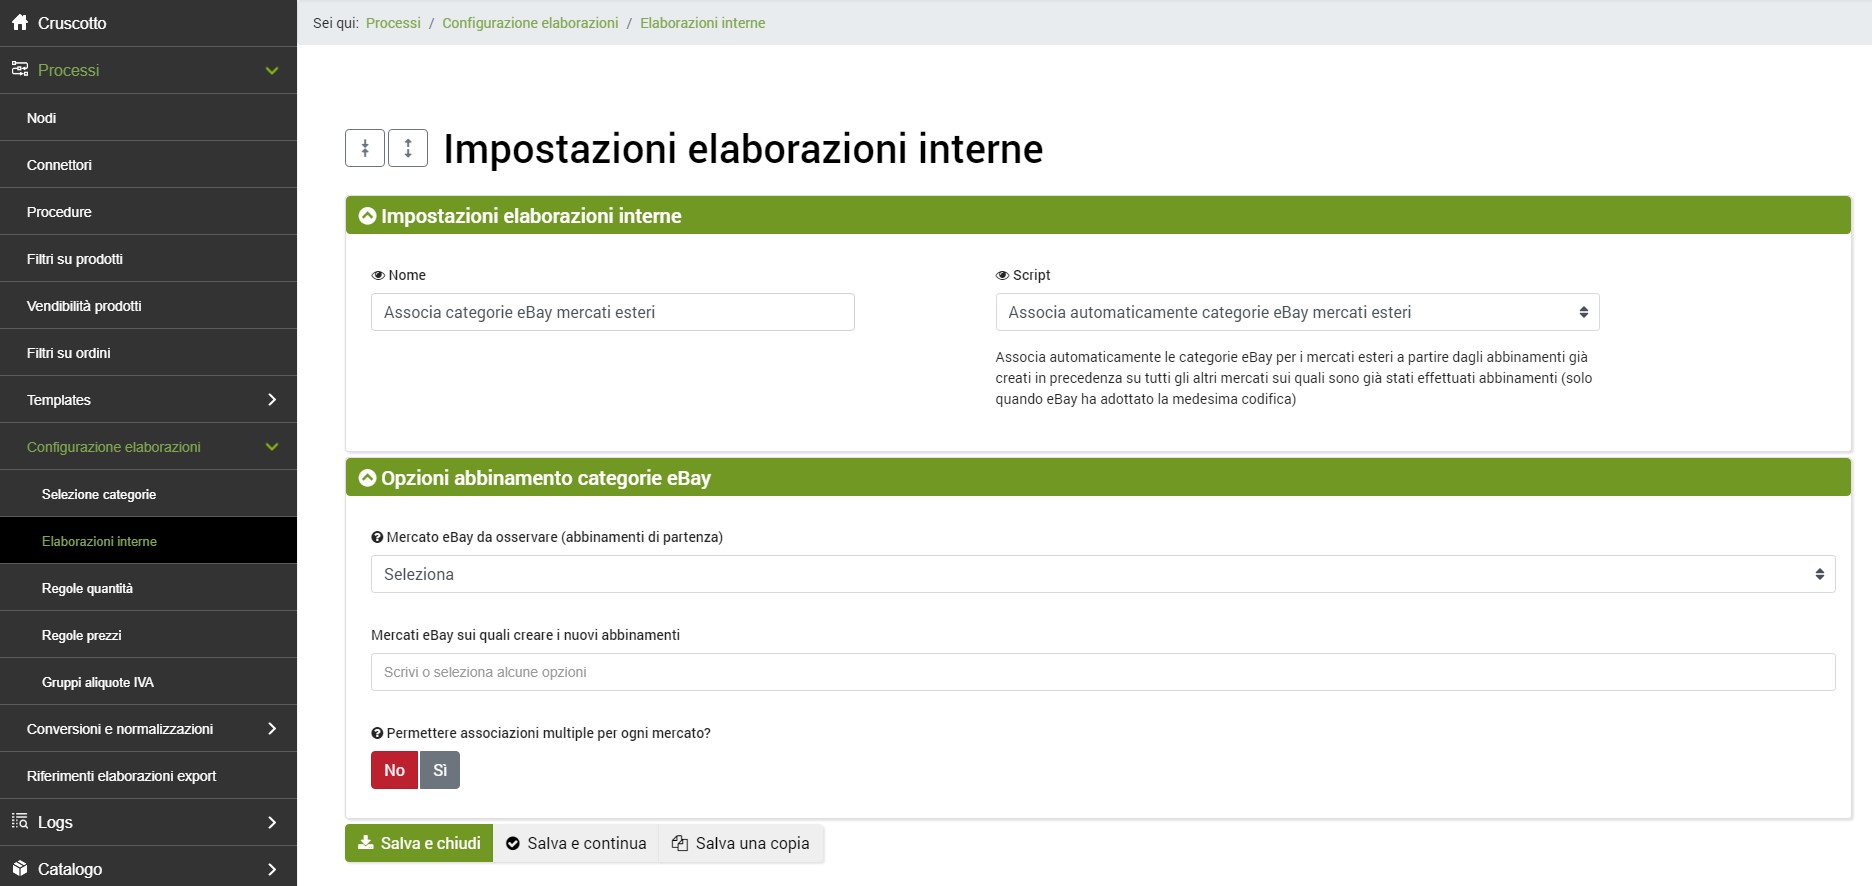Screen dimensions: 1872x886
Task: Click help icon beside Permettere associazioni multiple
Action: [377, 733]
